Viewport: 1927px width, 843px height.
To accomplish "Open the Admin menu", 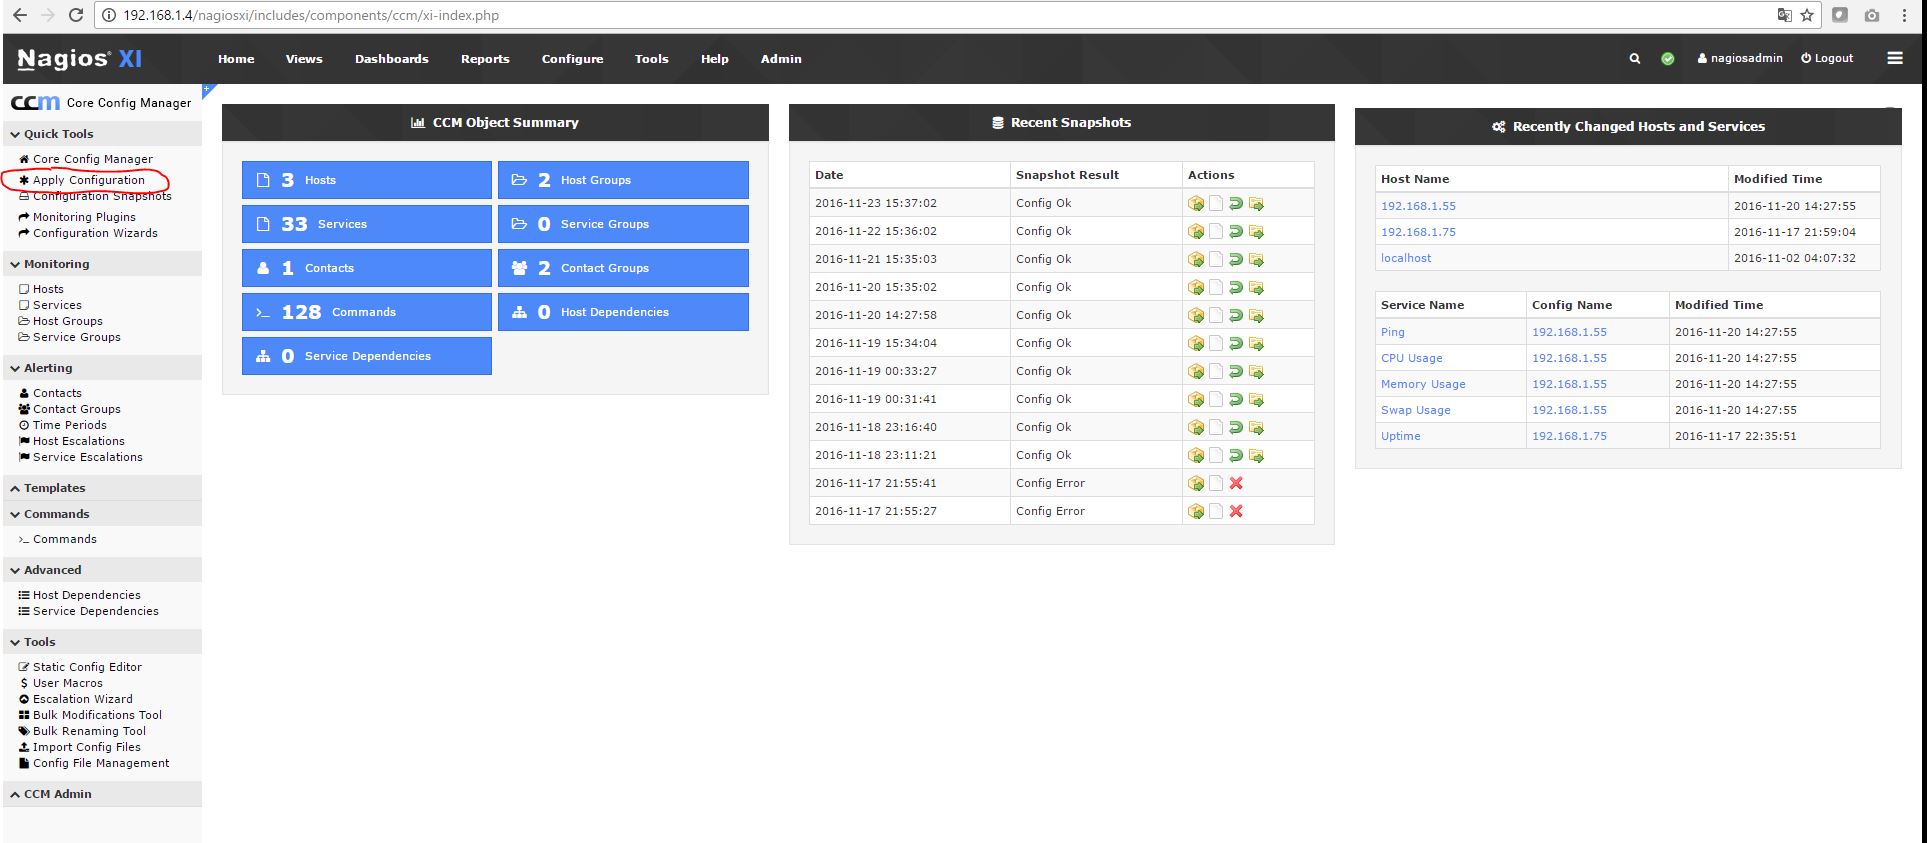I will pyautogui.click(x=781, y=59).
